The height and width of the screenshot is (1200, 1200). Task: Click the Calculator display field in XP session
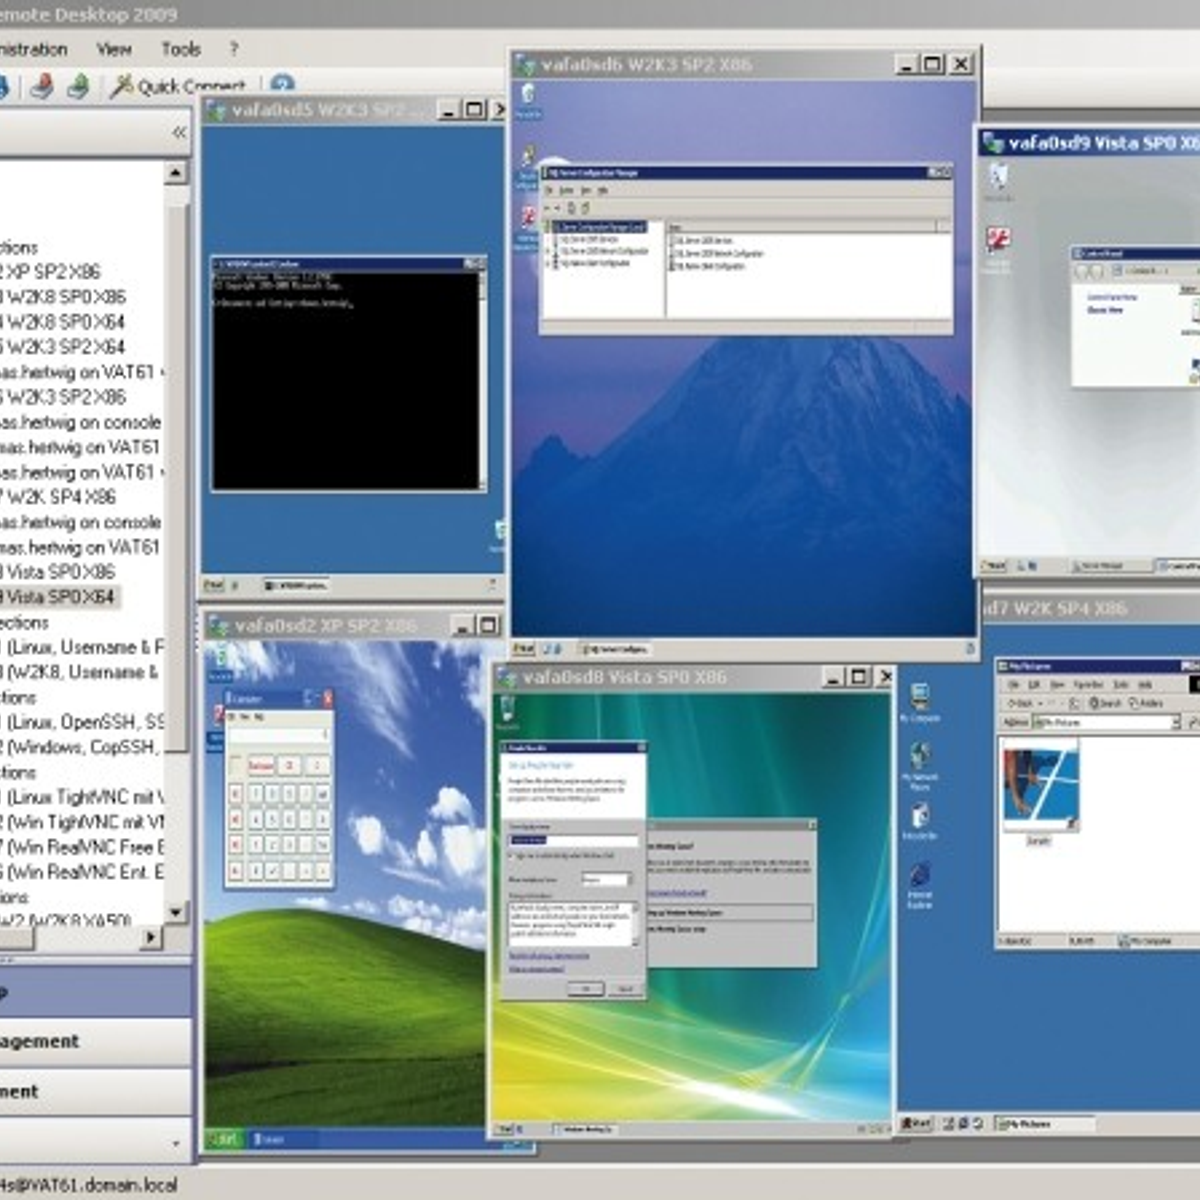pos(278,735)
